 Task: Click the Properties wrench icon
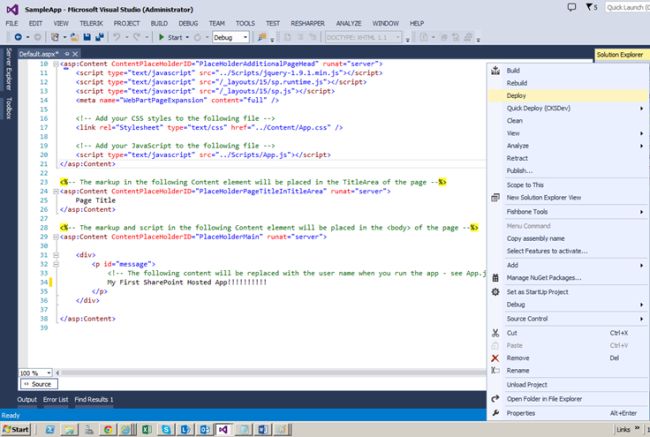(x=496, y=412)
